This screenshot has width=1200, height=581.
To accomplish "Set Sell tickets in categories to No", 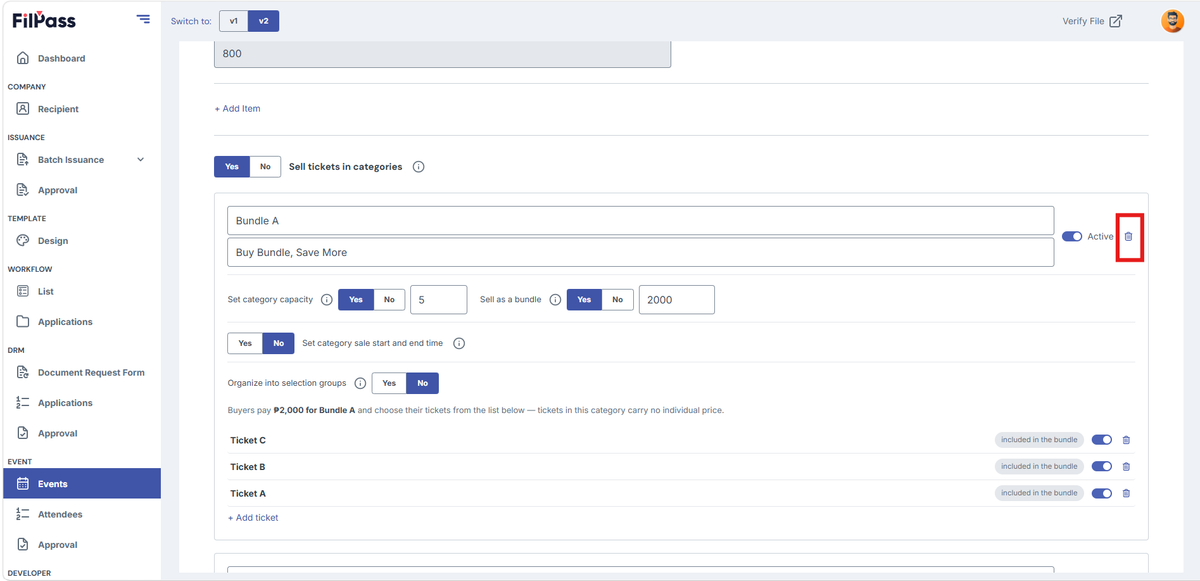I will click(x=265, y=167).
